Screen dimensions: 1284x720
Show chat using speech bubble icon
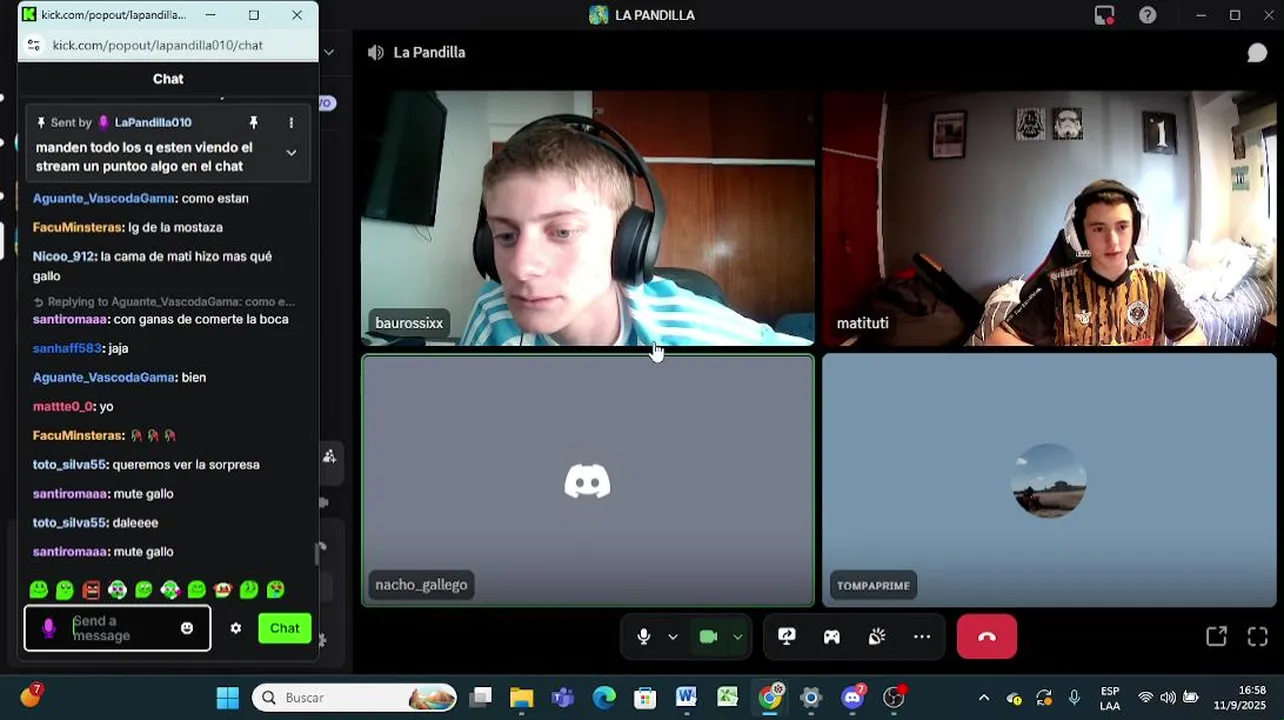pyautogui.click(x=1257, y=53)
